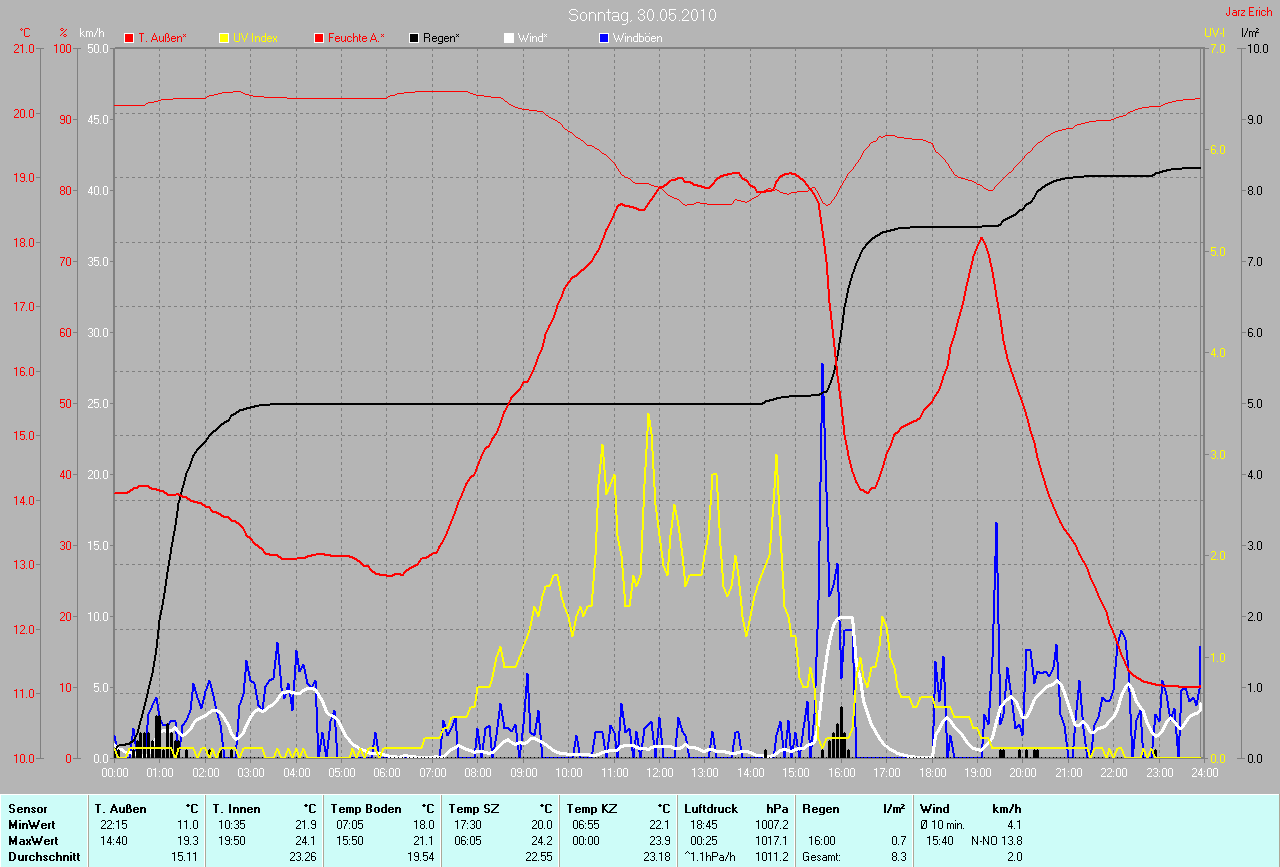Click the black Regen legend swatch
Screen dimensions: 1280x867
click(414, 38)
